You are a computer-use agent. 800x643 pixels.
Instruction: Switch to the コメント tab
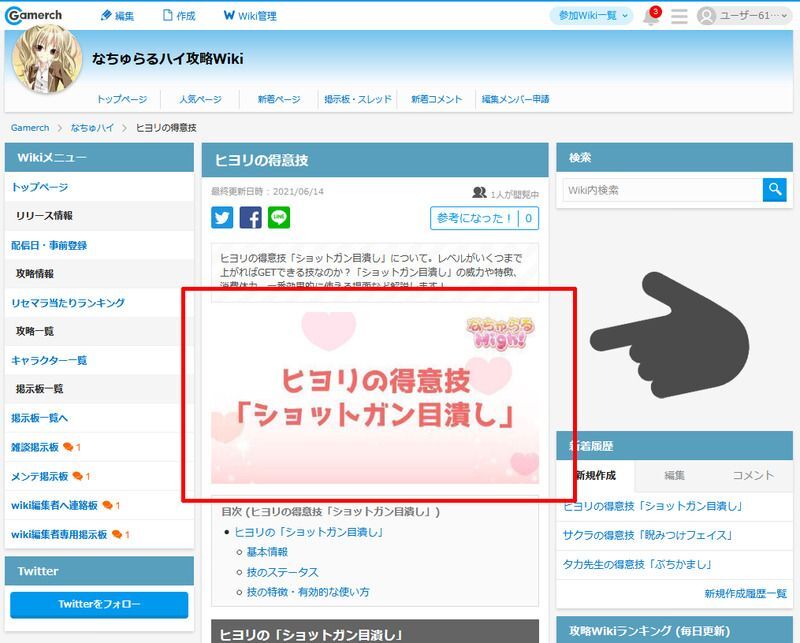[753, 475]
